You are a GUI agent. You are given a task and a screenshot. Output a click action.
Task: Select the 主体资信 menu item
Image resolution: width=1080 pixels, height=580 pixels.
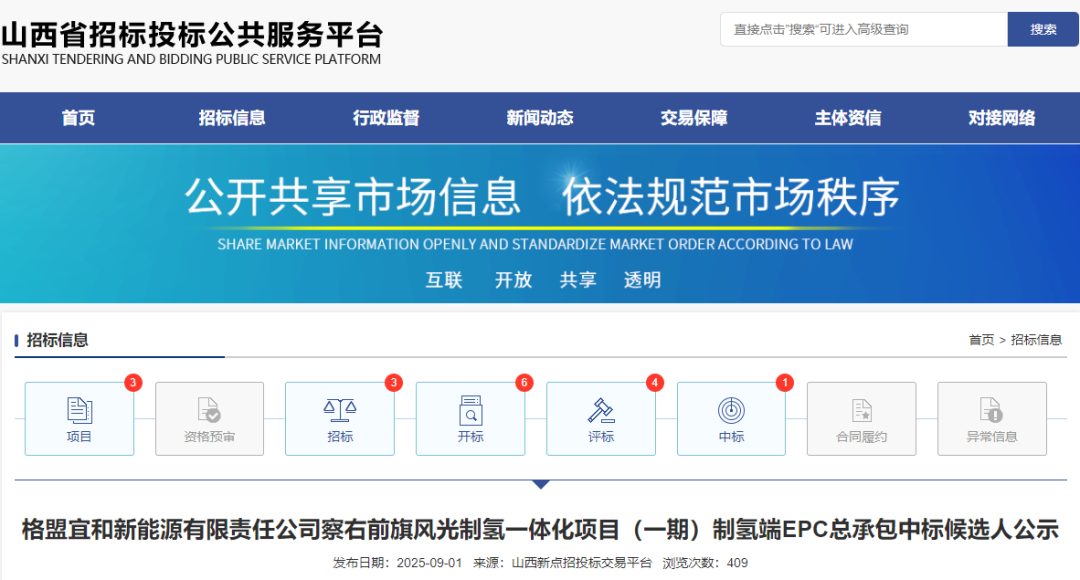[846, 117]
